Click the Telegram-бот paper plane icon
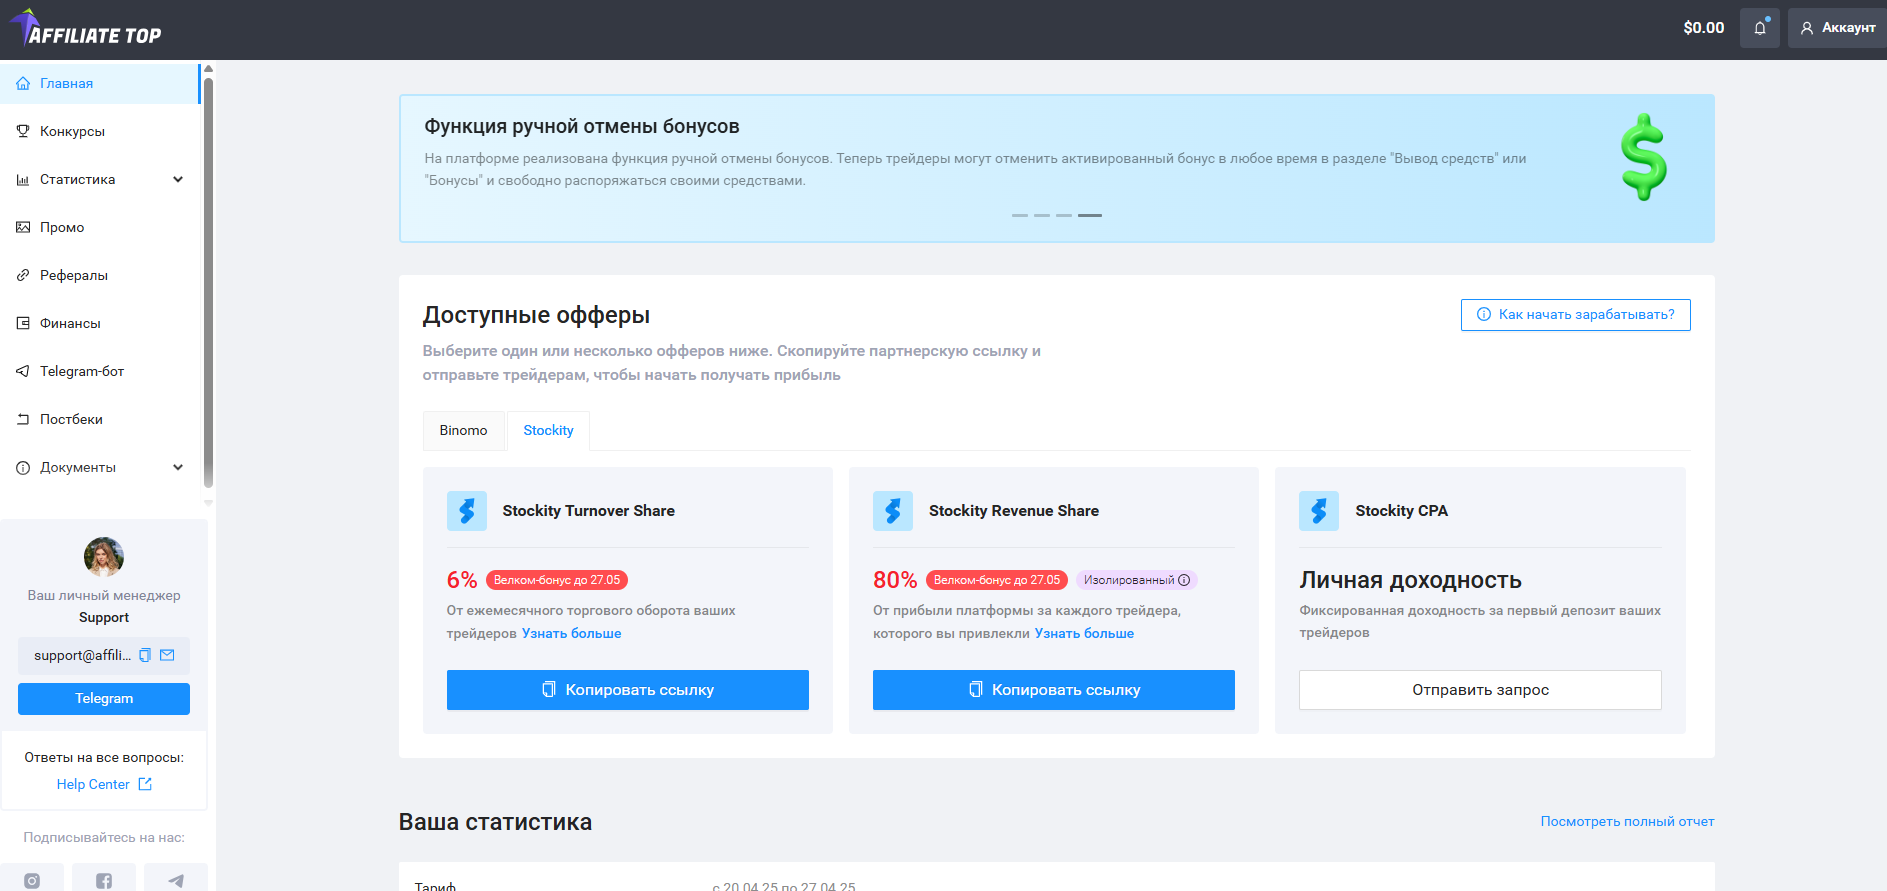Image resolution: width=1887 pixels, height=891 pixels. coord(23,371)
